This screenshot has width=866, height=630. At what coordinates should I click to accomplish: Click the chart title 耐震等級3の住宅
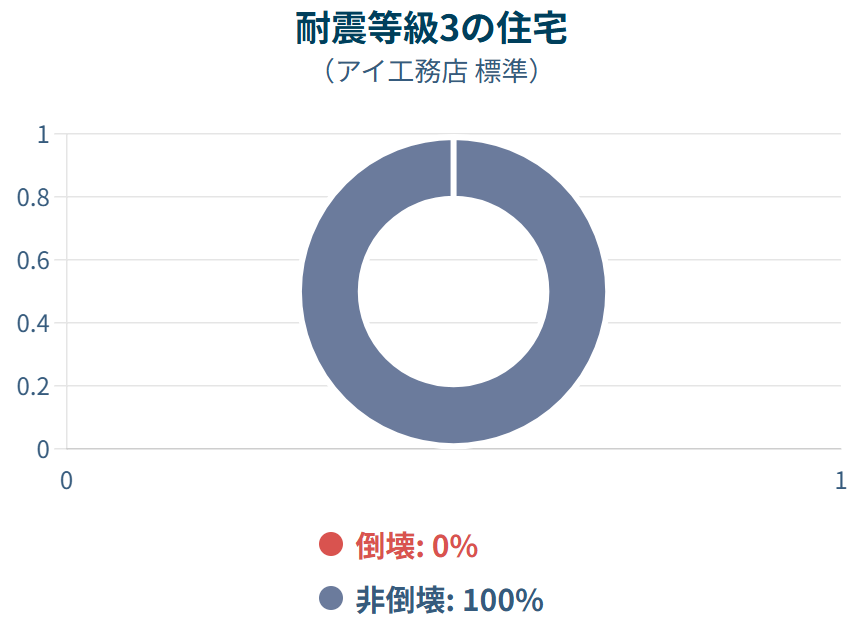(432, 30)
